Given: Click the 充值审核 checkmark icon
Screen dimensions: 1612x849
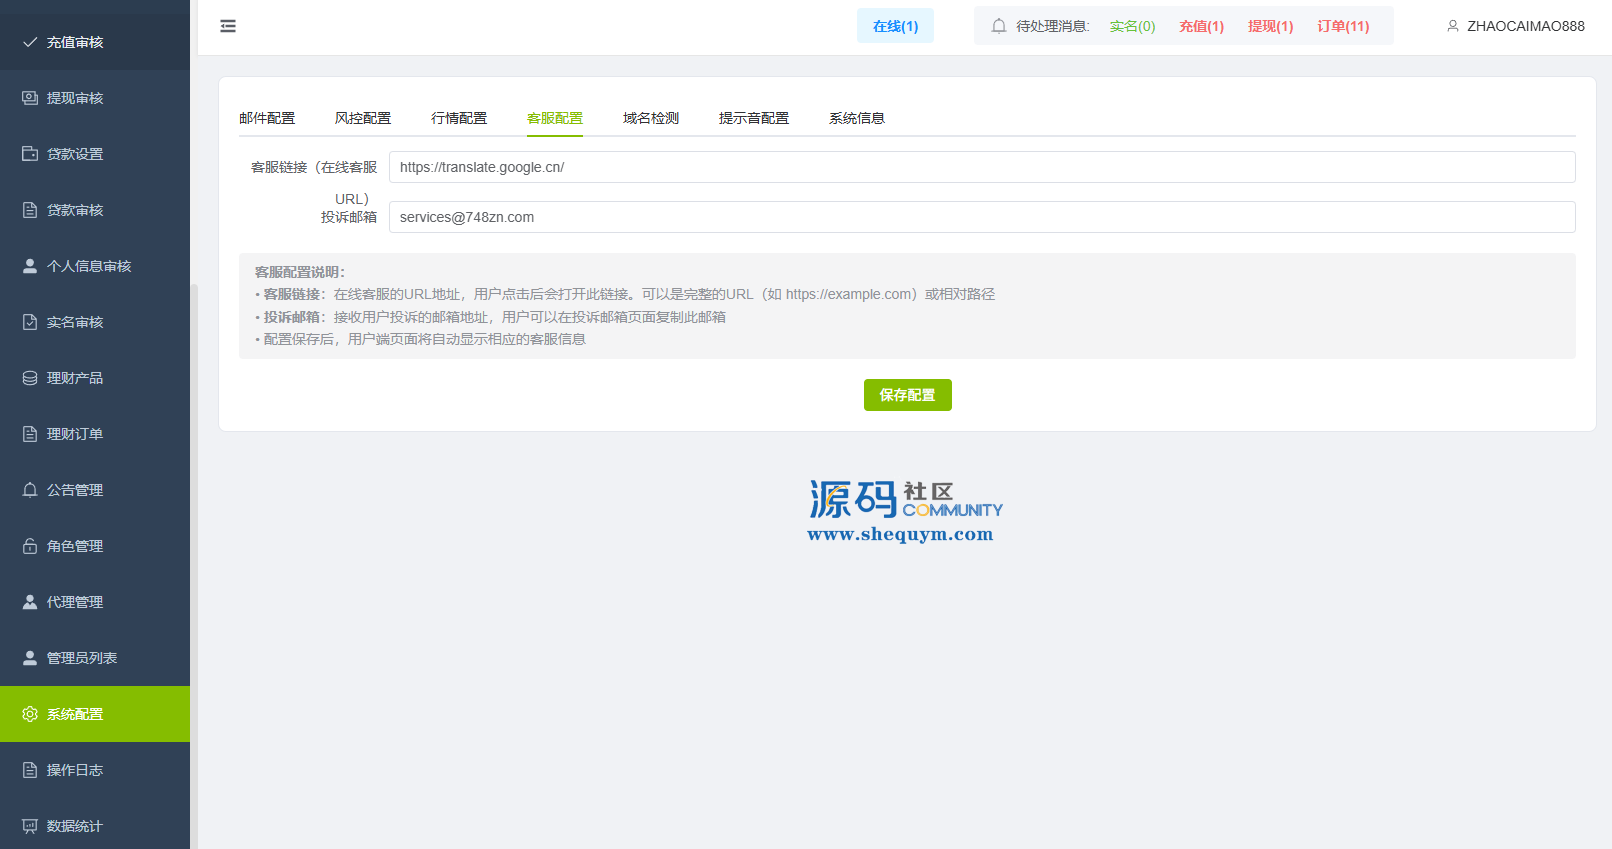Looking at the screenshot, I should tap(30, 42).
